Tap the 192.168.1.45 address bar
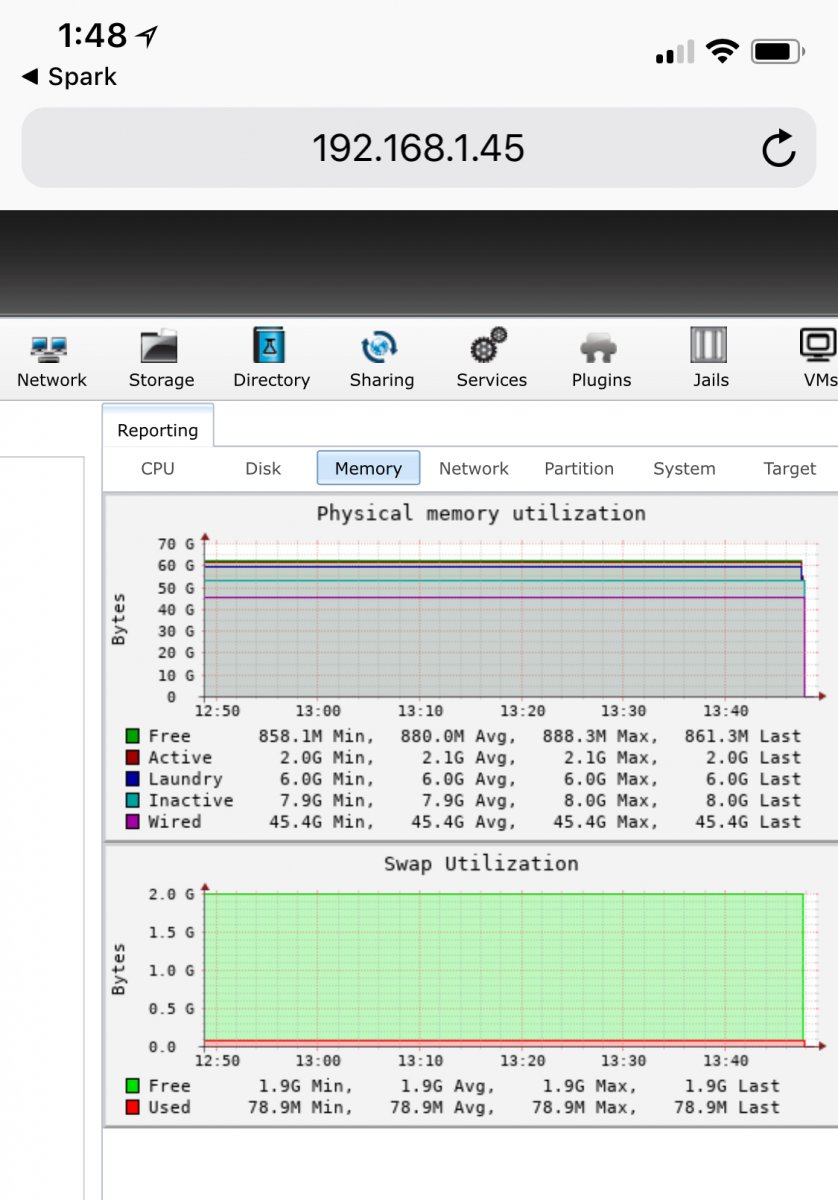This screenshot has width=838, height=1200. tap(419, 148)
